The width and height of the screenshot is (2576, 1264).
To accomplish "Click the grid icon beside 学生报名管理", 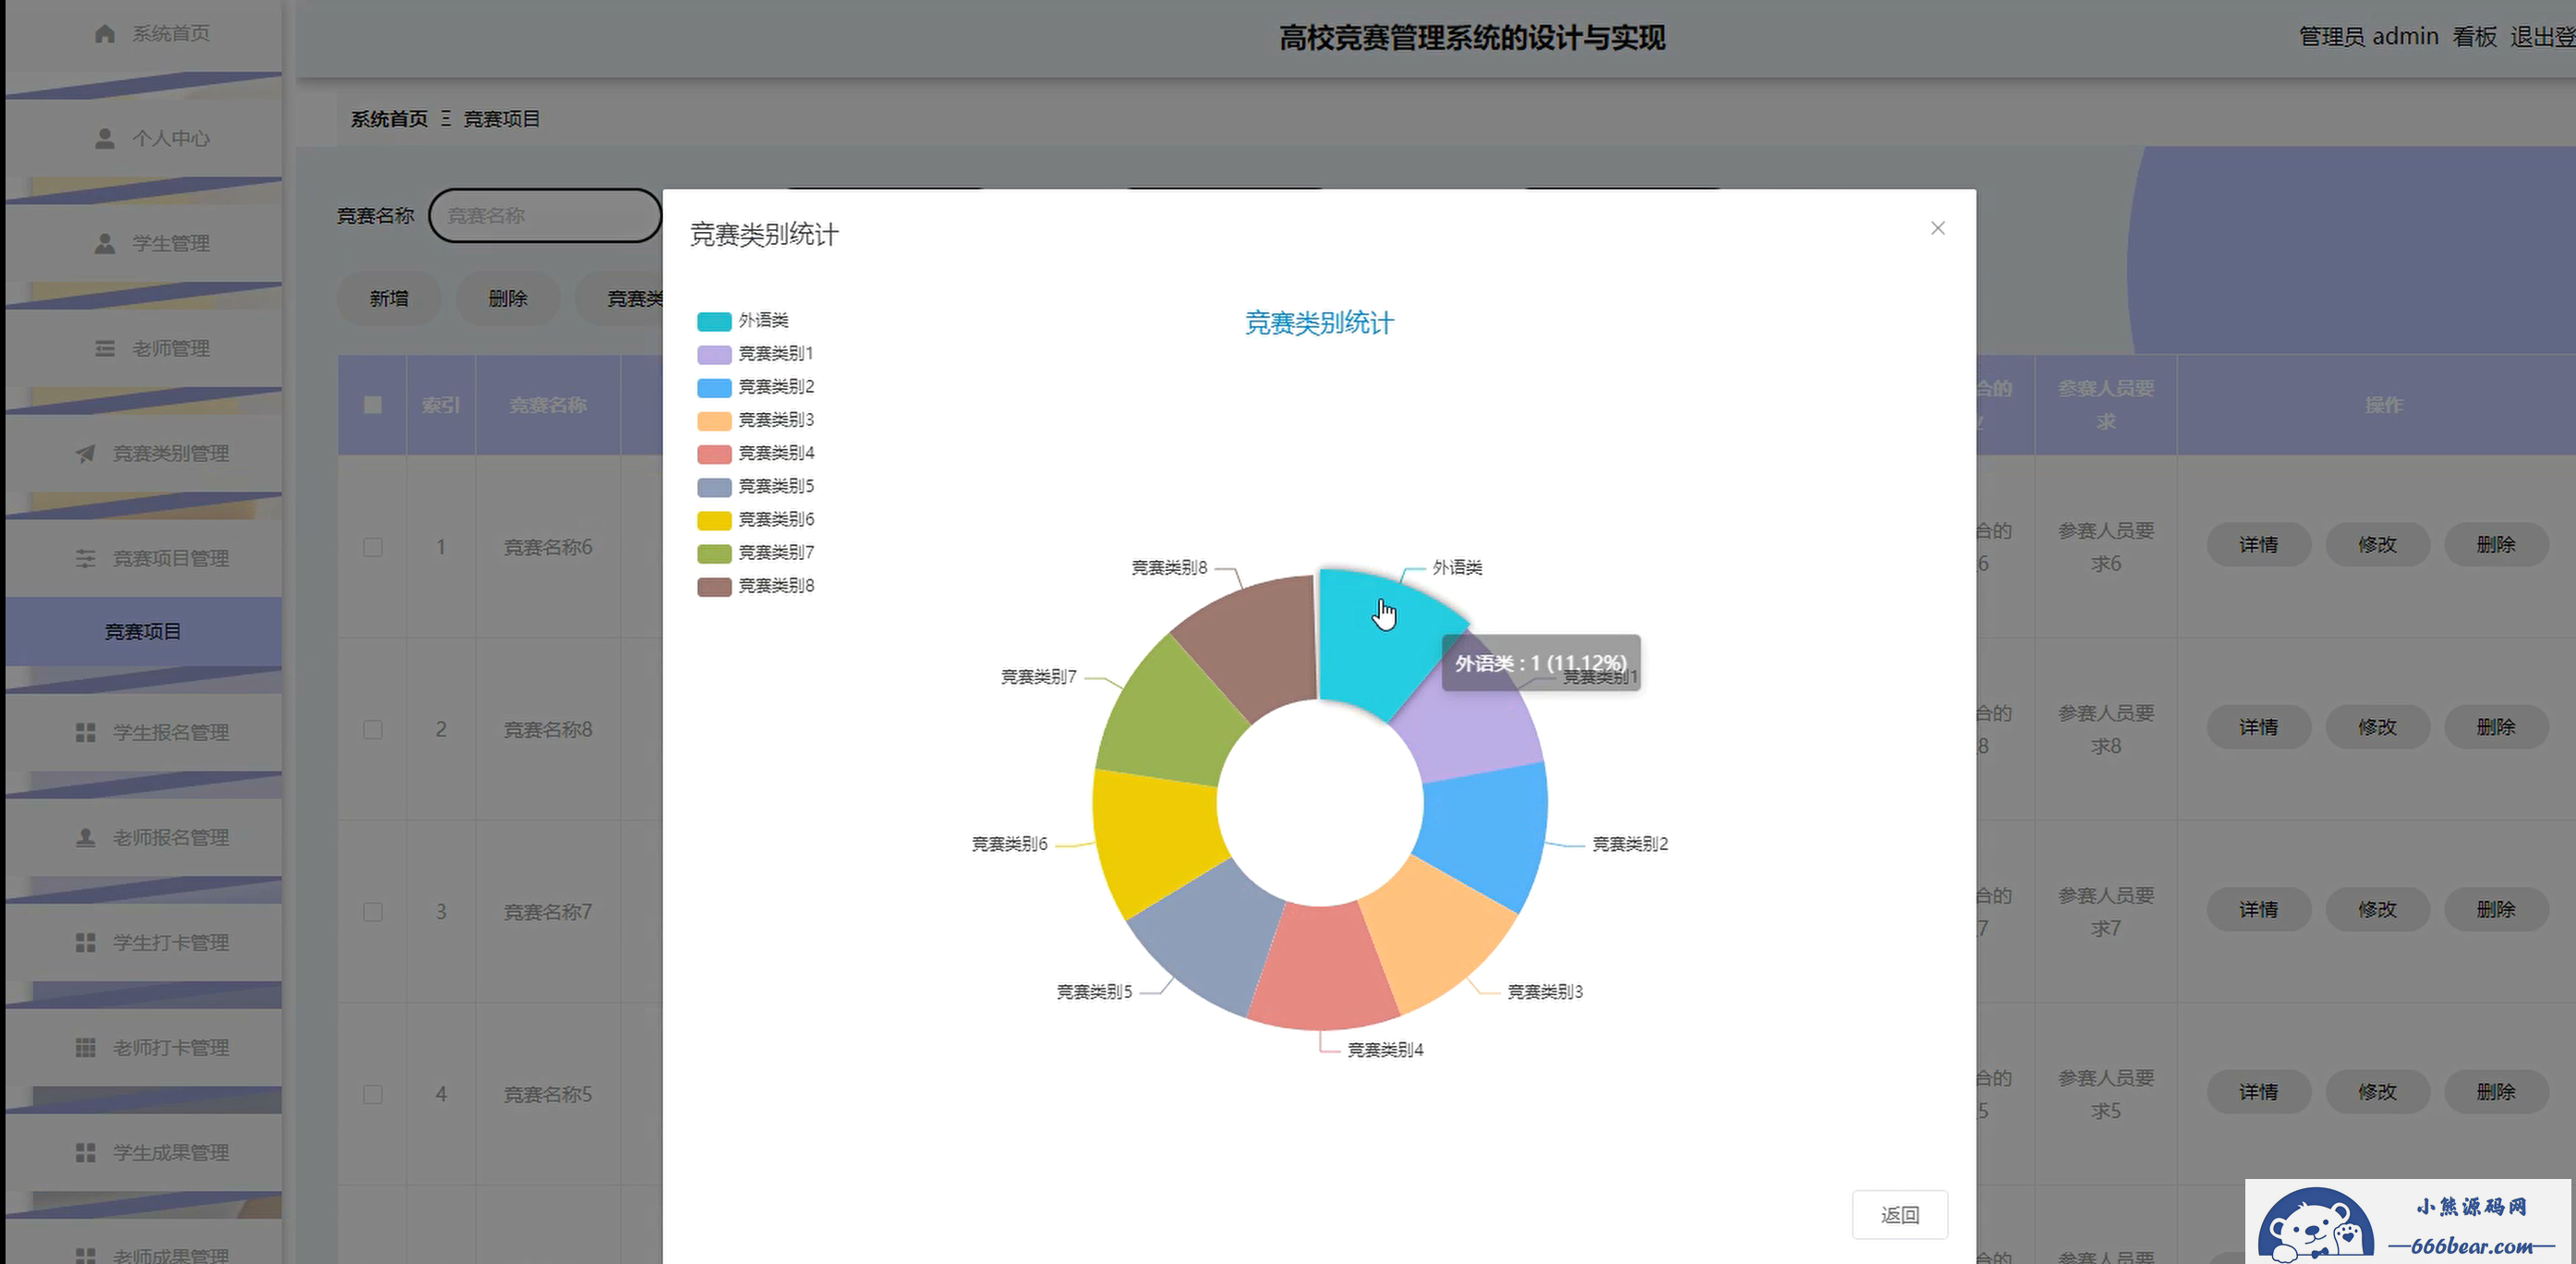I will click(85, 732).
